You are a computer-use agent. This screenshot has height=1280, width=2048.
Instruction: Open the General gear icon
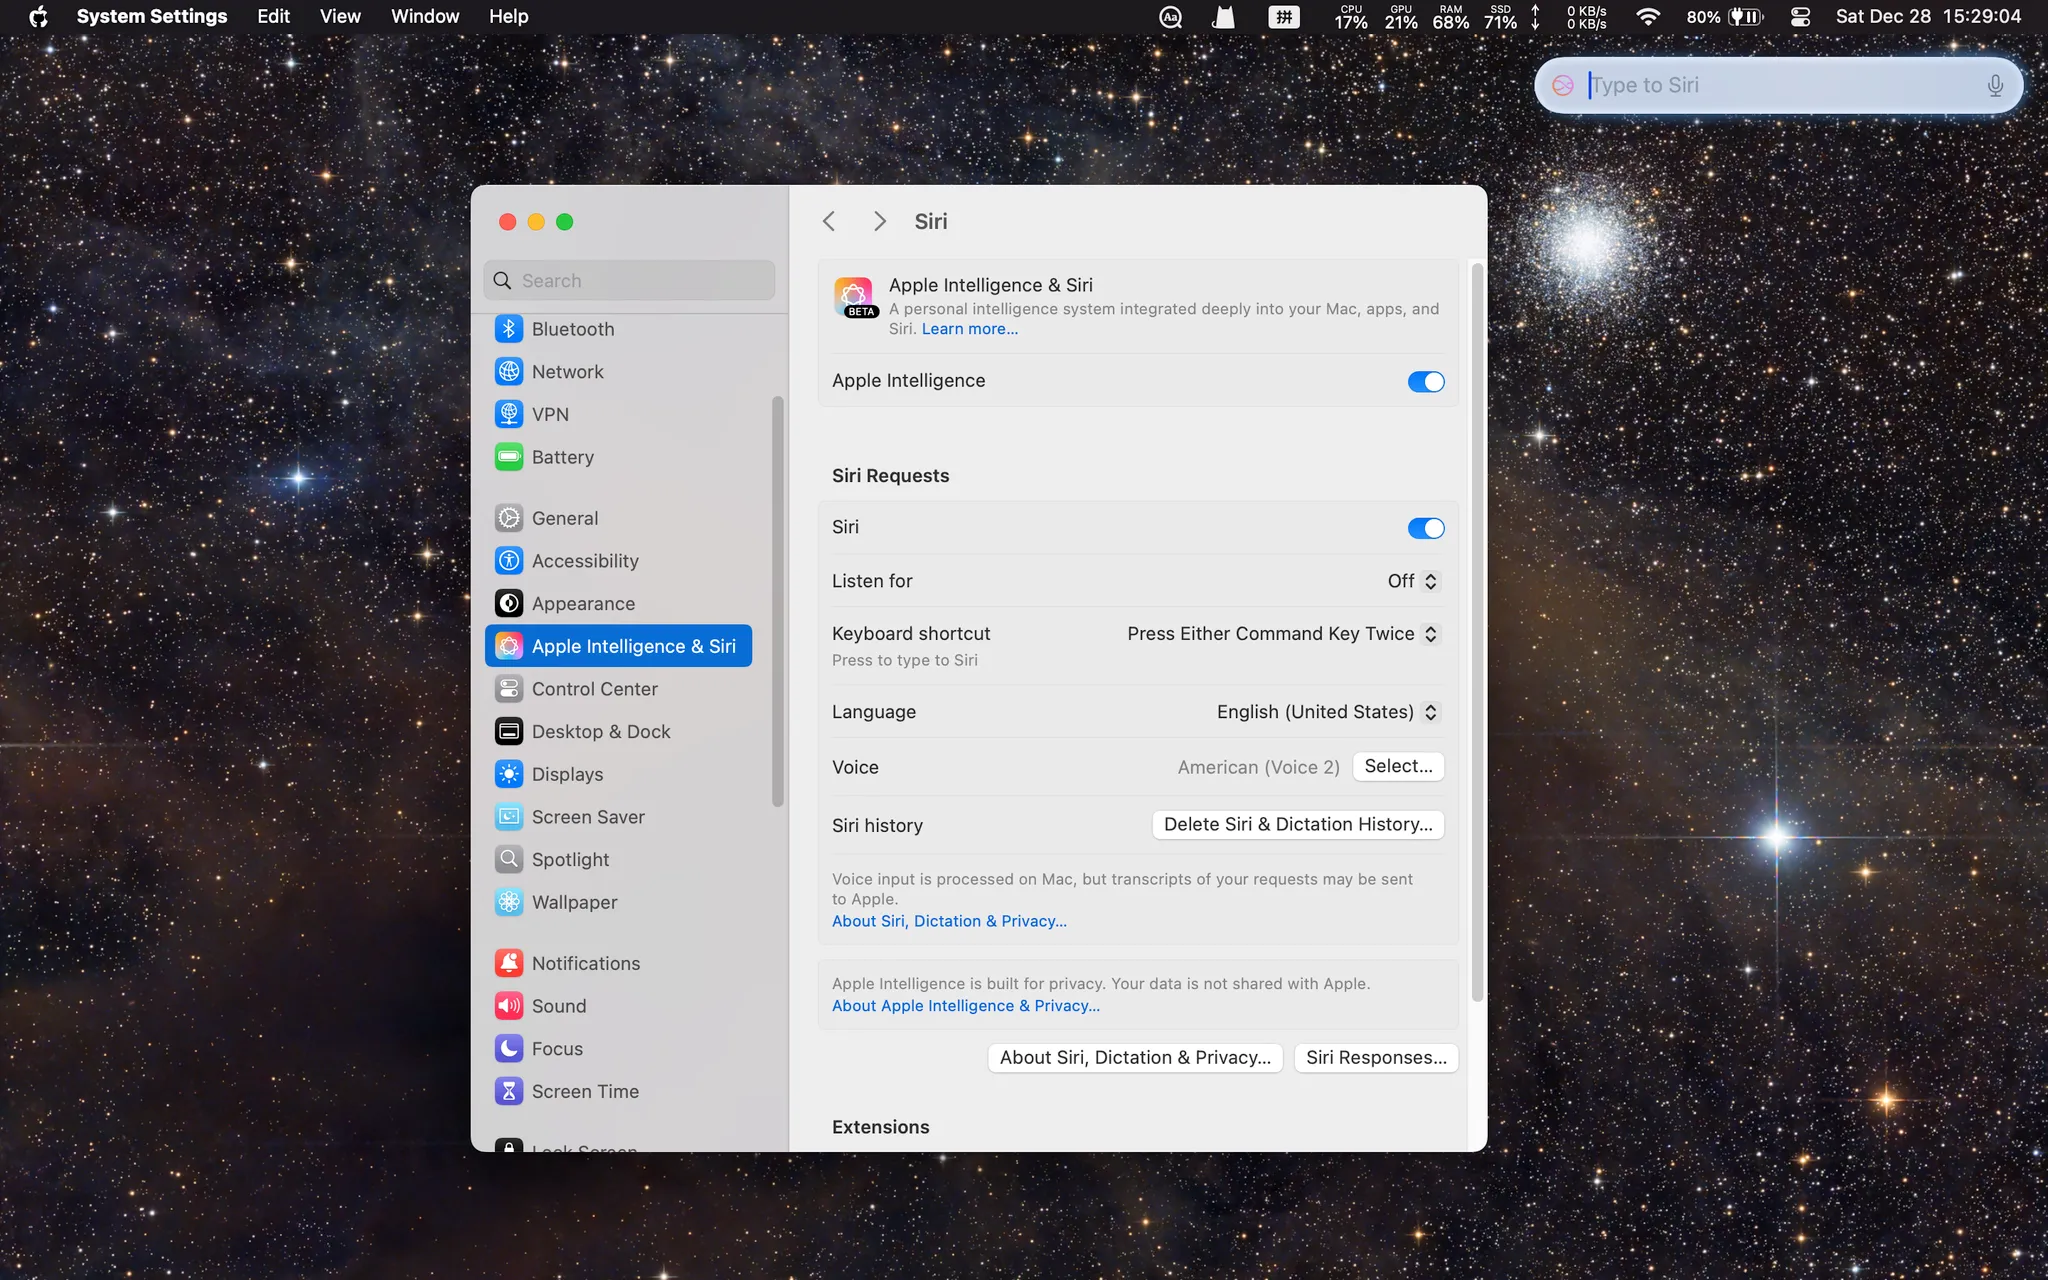(x=509, y=518)
